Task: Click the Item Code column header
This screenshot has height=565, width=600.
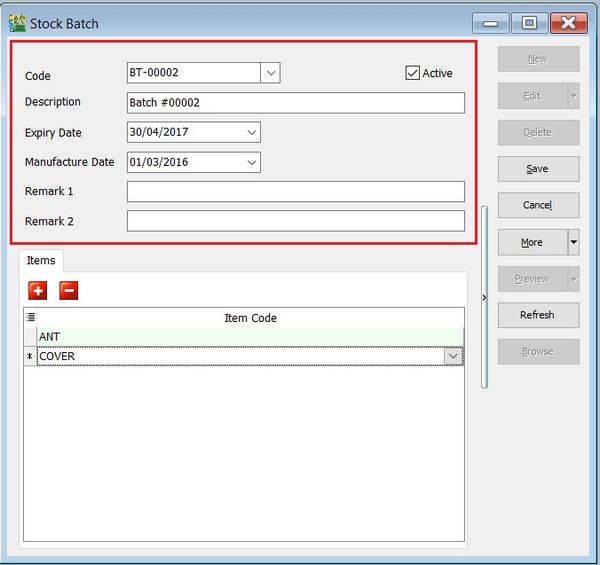Action: pyautogui.click(x=250, y=318)
